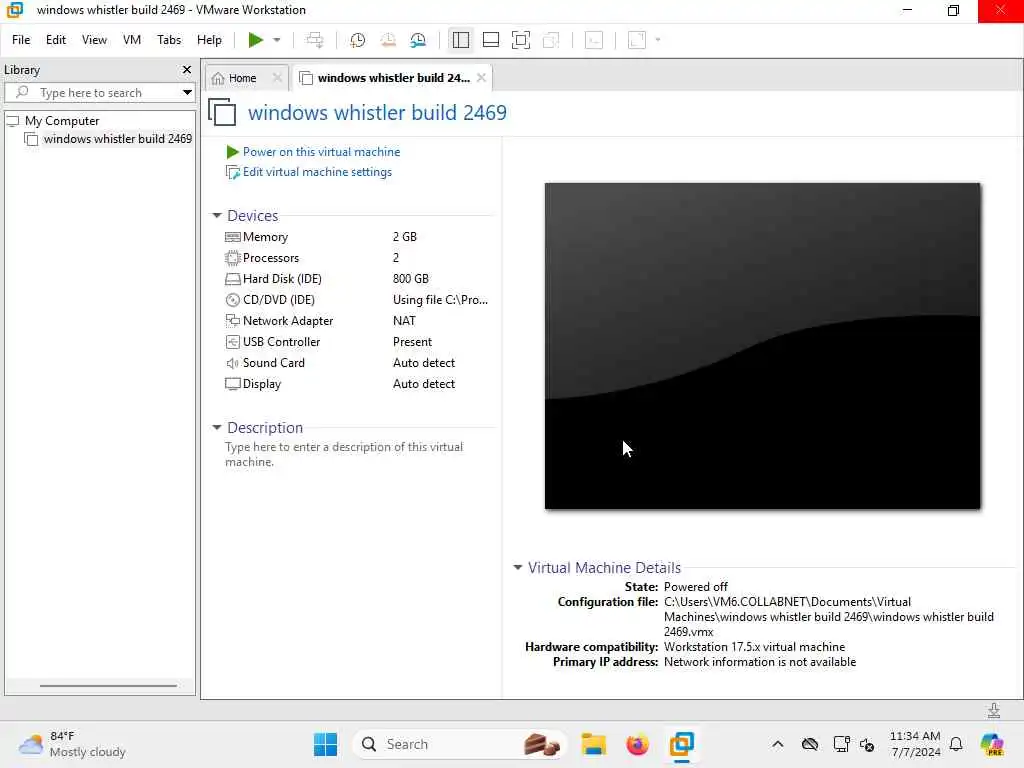Open File Explorer from the taskbar
This screenshot has width=1024, height=768.
pyautogui.click(x=594, y=744)
